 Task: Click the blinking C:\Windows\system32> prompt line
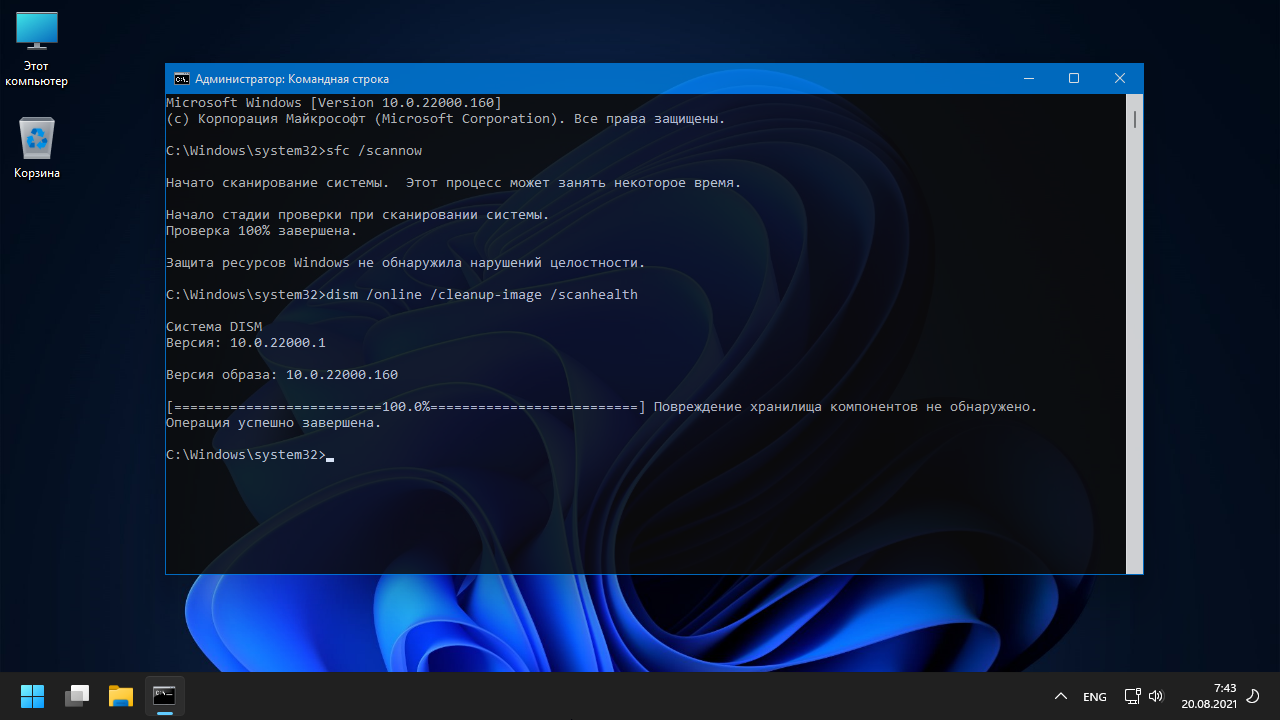pos(245,455)
